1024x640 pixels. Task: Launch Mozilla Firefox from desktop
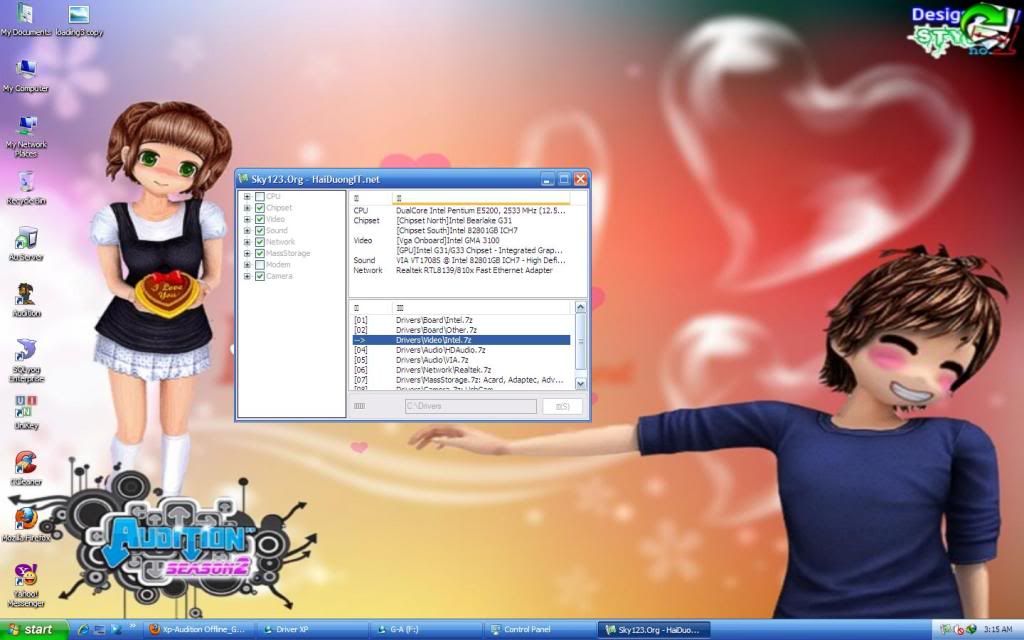click(26, 524)
